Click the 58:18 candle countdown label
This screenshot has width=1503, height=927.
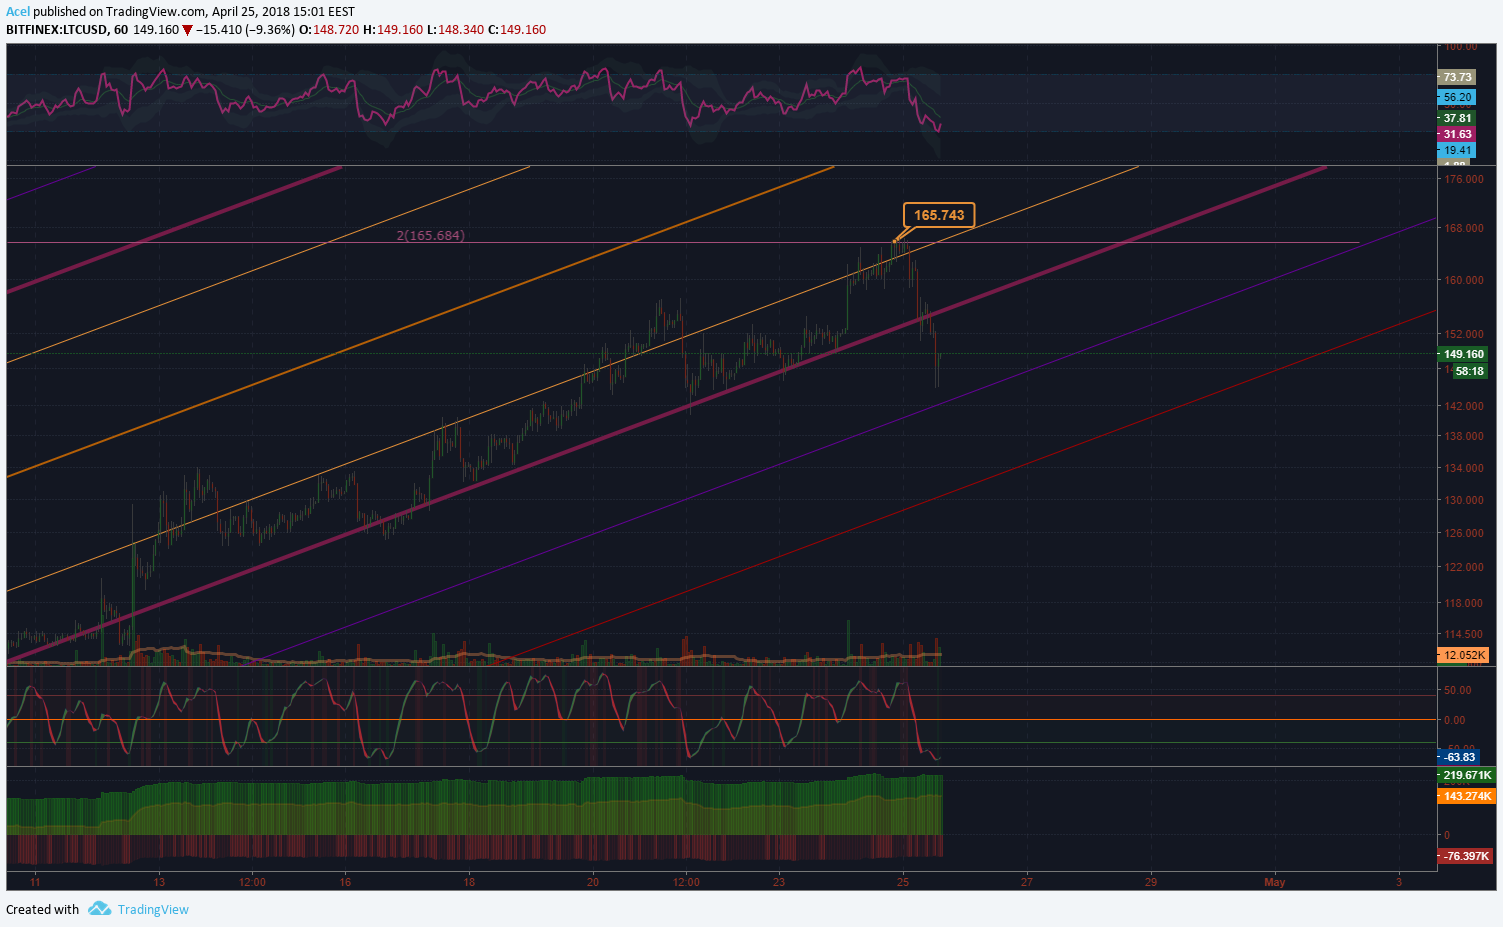(1469, 371)
